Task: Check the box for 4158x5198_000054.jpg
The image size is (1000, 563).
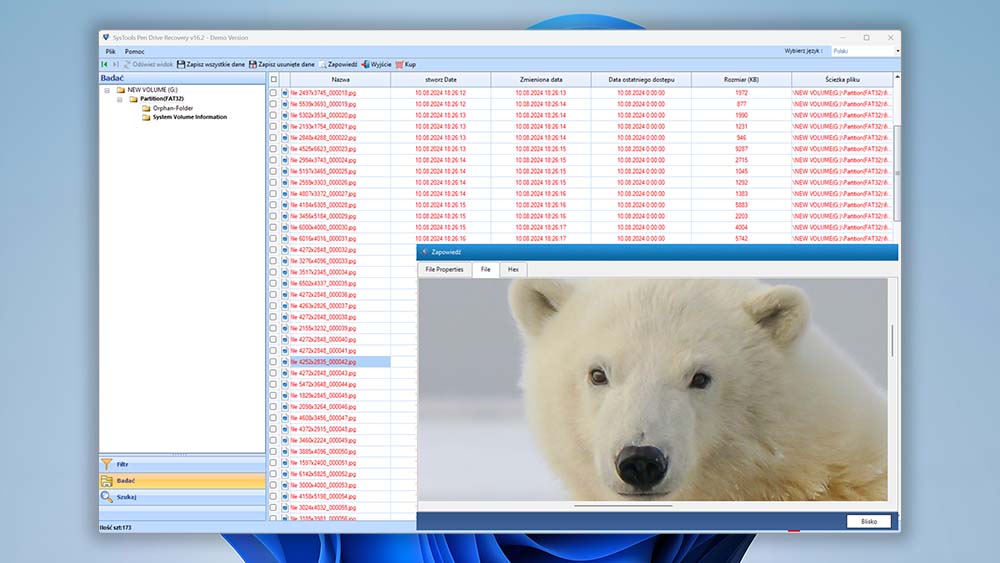Action: [274, 497]
